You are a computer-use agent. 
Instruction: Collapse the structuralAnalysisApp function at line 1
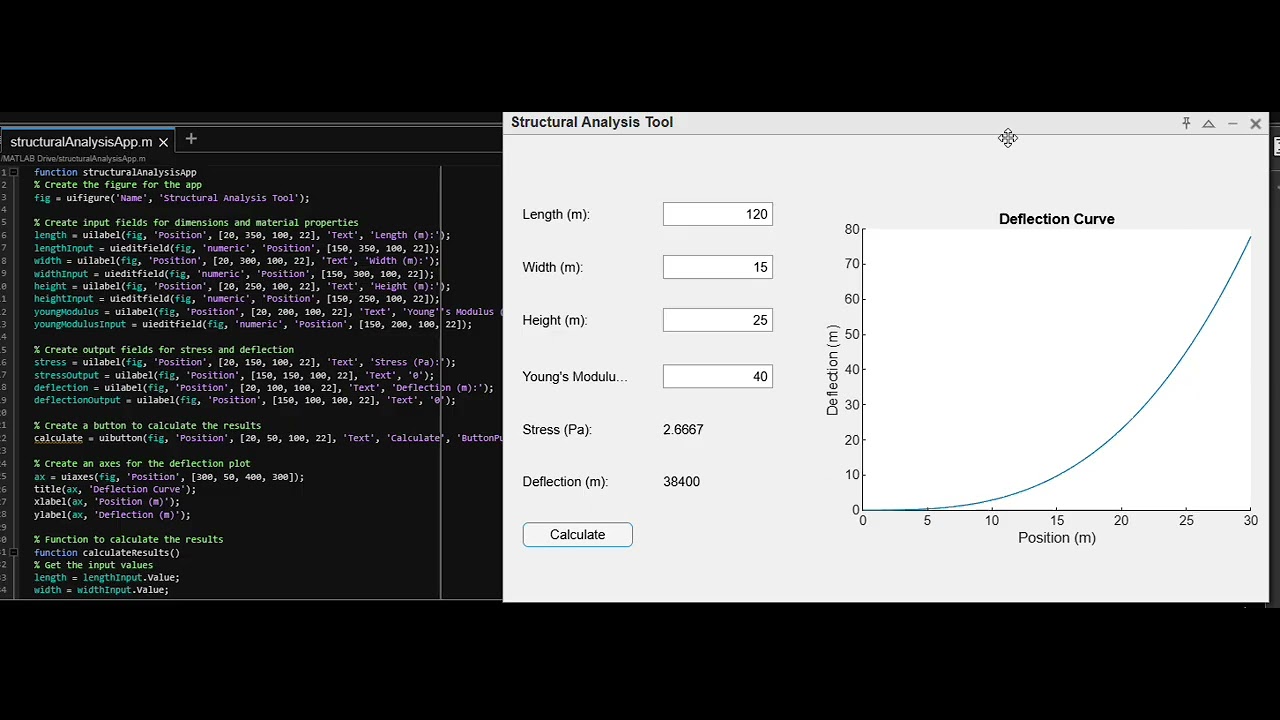[13, 172]
